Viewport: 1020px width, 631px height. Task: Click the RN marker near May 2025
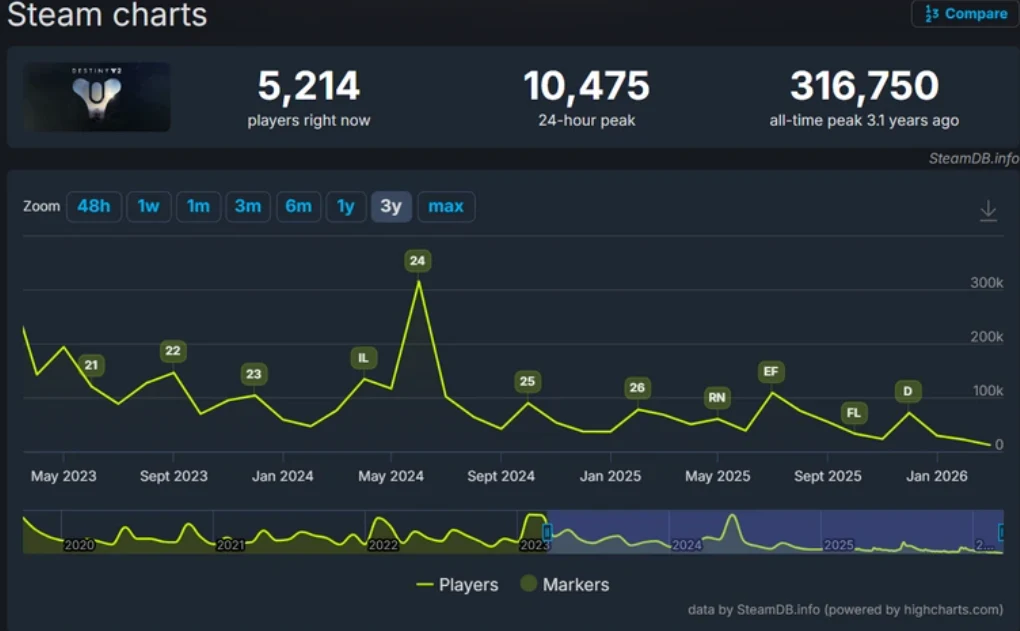point(716,397)
